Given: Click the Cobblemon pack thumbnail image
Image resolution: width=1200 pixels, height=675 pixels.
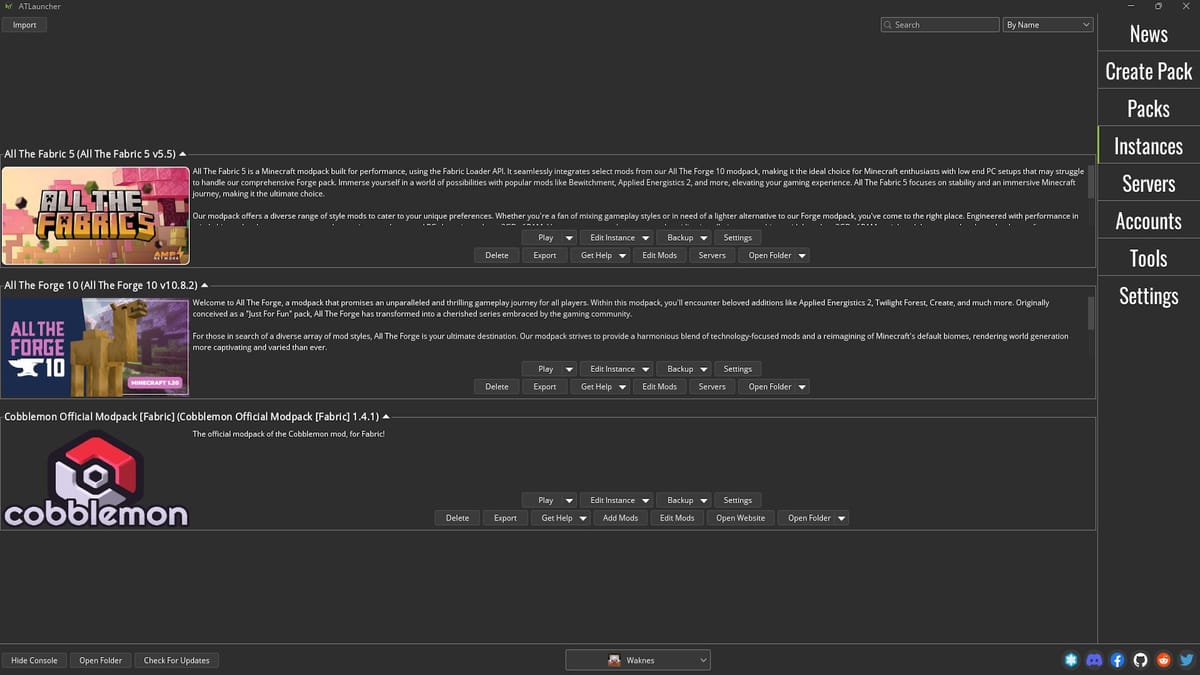Looking at the screenshot, I should click(x=95, y=480).
